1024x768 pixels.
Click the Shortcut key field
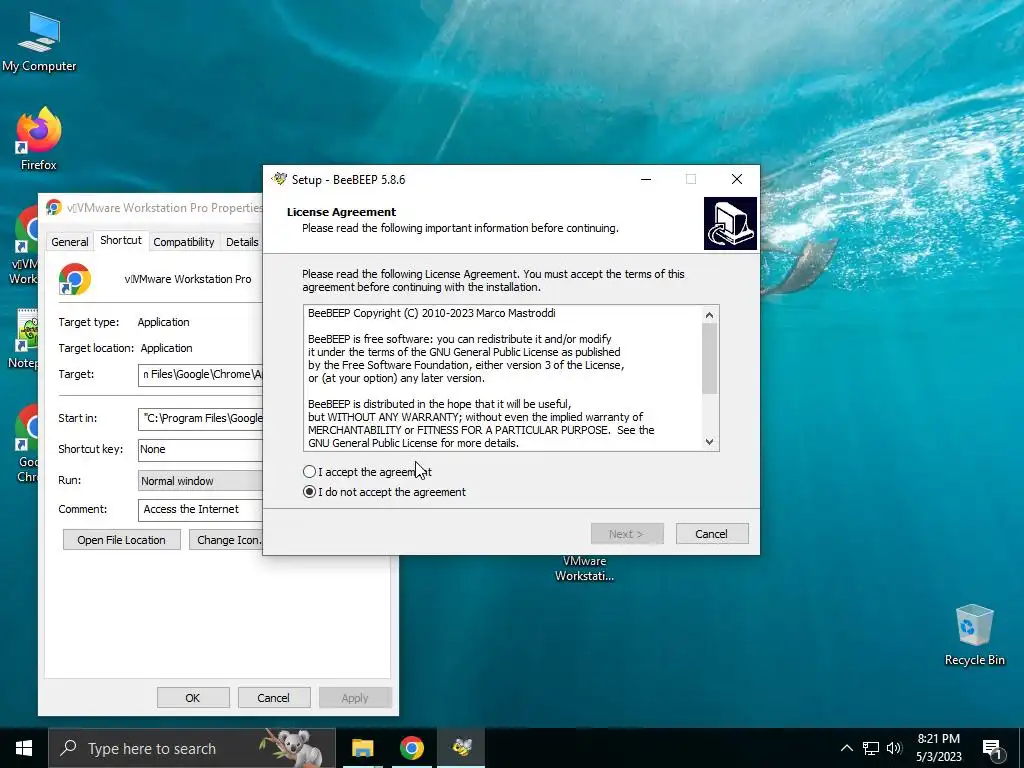pyautogui.click(x=200, y=449)
